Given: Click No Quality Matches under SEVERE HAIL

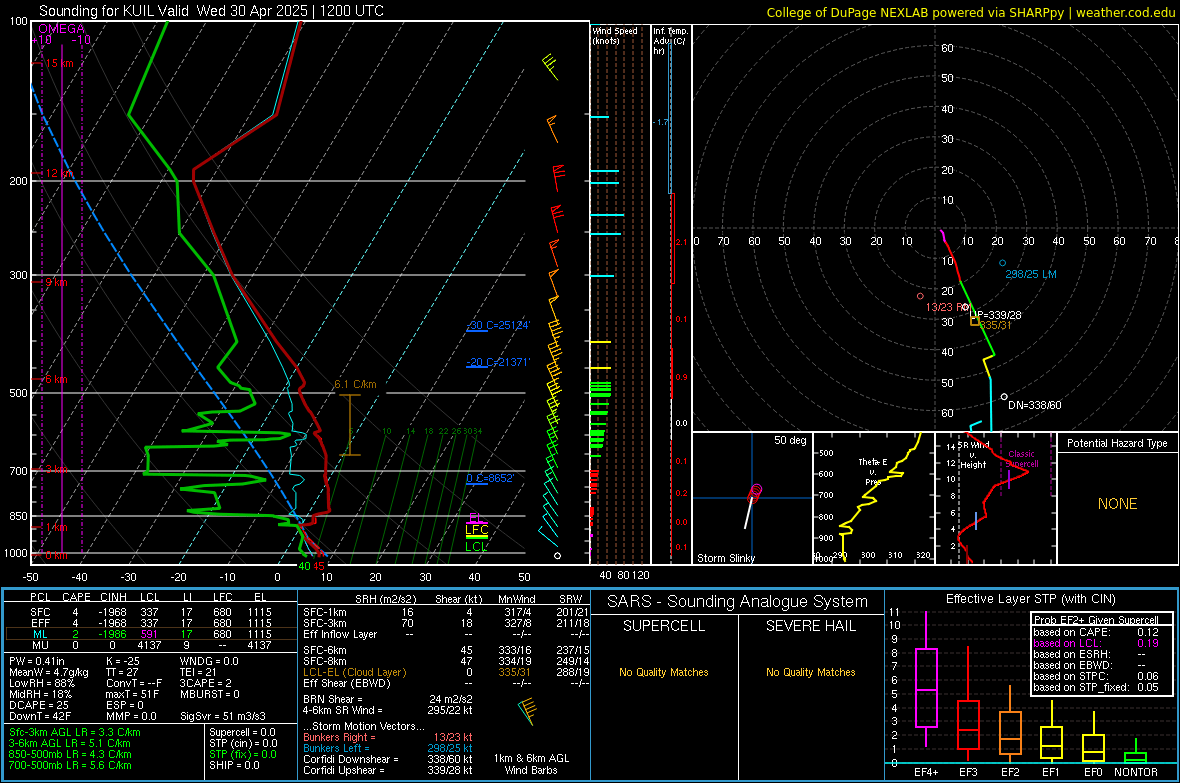Looking at the screenshot, I should point(810,672).
